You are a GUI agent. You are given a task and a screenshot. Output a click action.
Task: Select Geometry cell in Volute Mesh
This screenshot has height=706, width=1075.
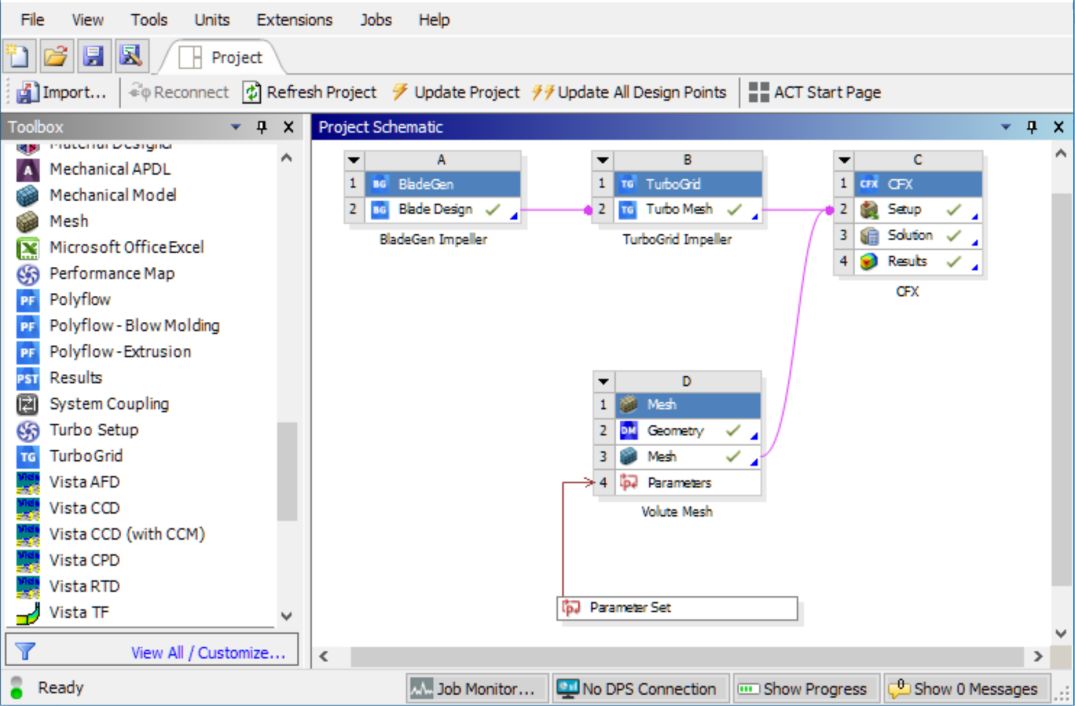tap(688, 431)
